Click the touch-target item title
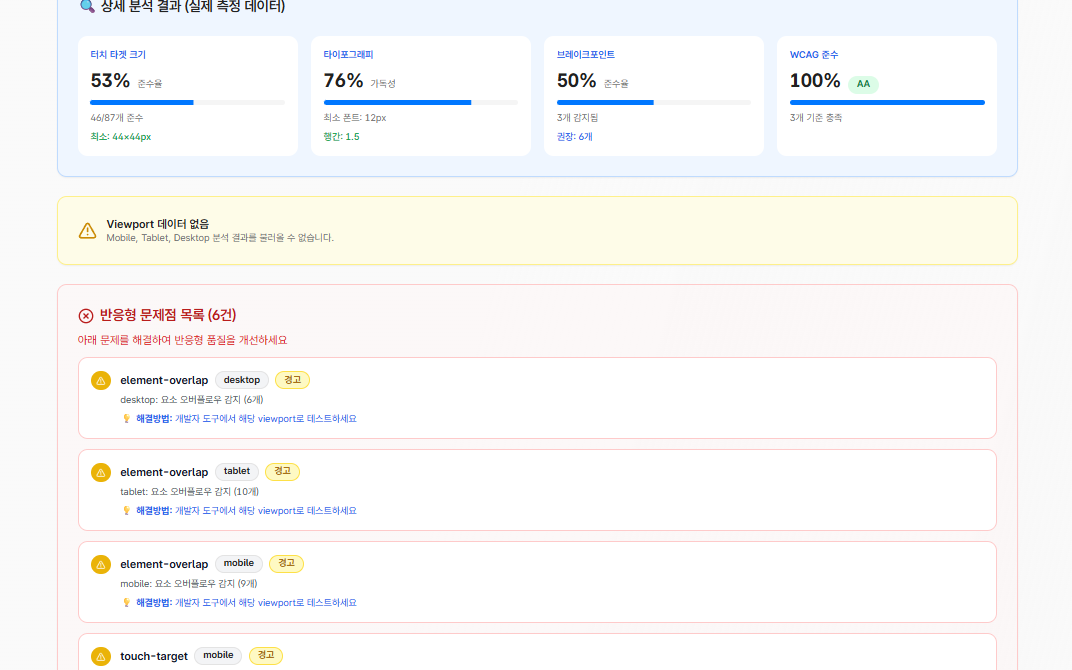1072x670 pixels. [x=154, y=656]
